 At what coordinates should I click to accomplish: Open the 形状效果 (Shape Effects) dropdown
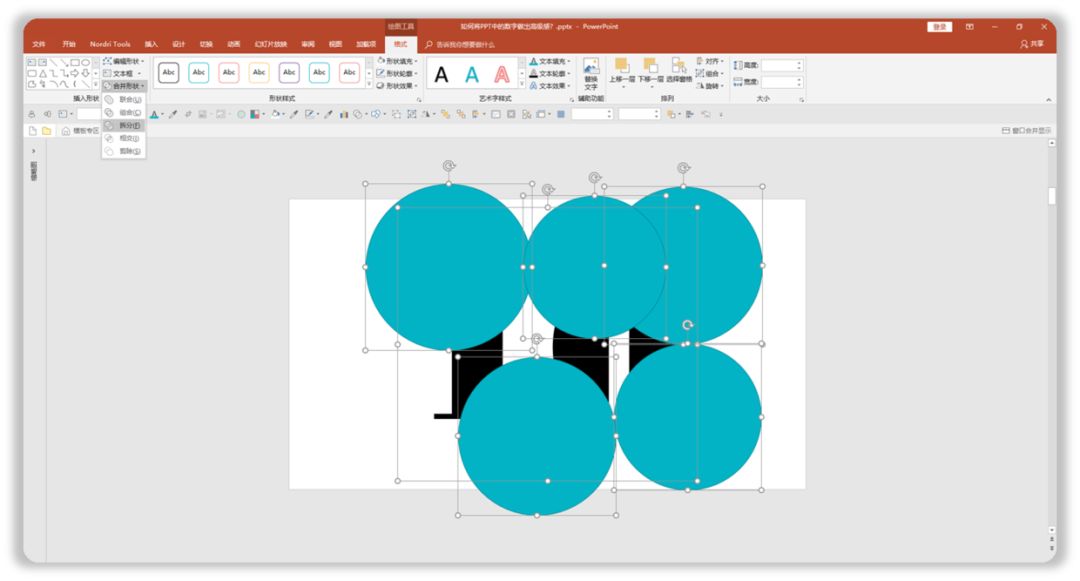(397, 86)
